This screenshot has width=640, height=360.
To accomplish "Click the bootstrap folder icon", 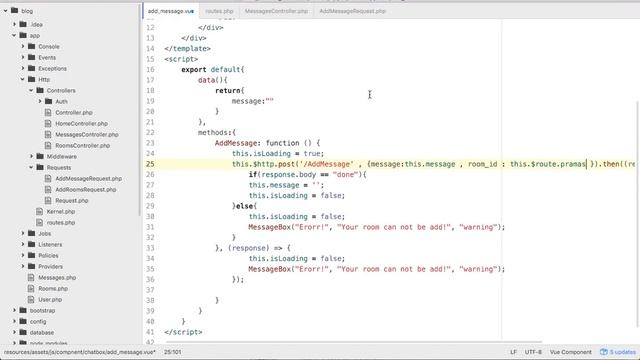I will [x=23, y=311].
